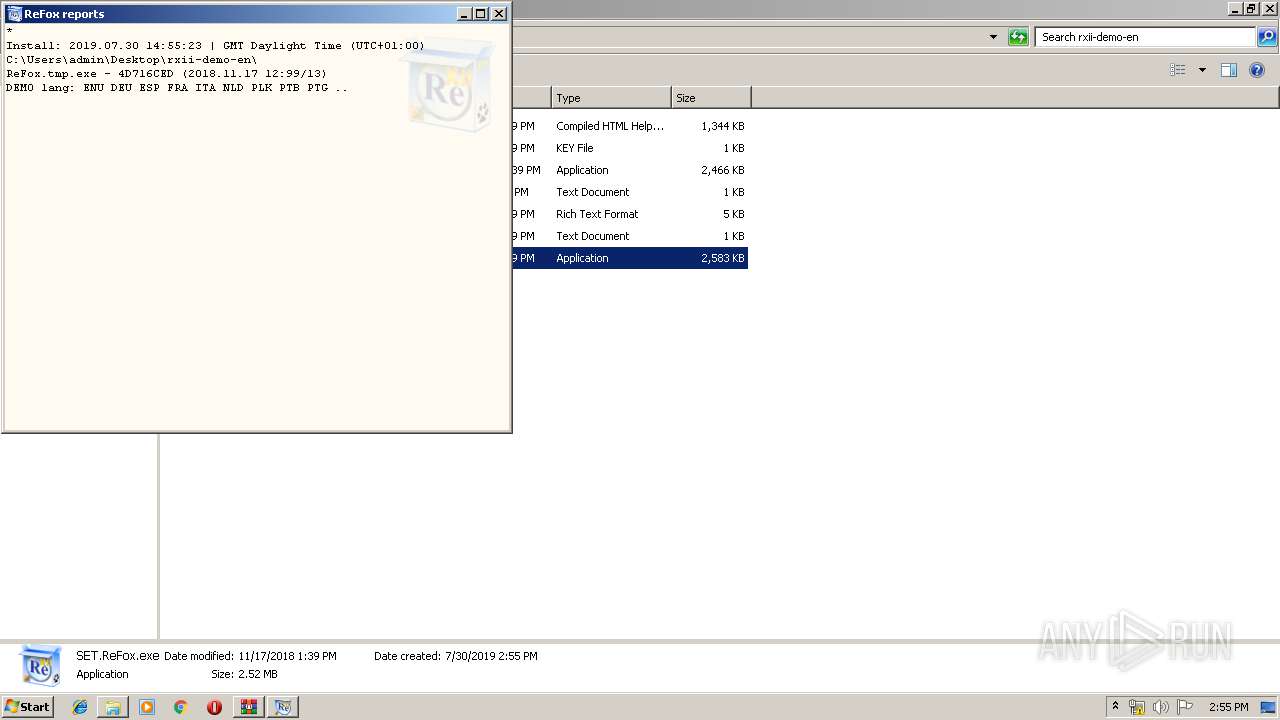Open the WinRAR taskbar button

click(x=248, y=707)
